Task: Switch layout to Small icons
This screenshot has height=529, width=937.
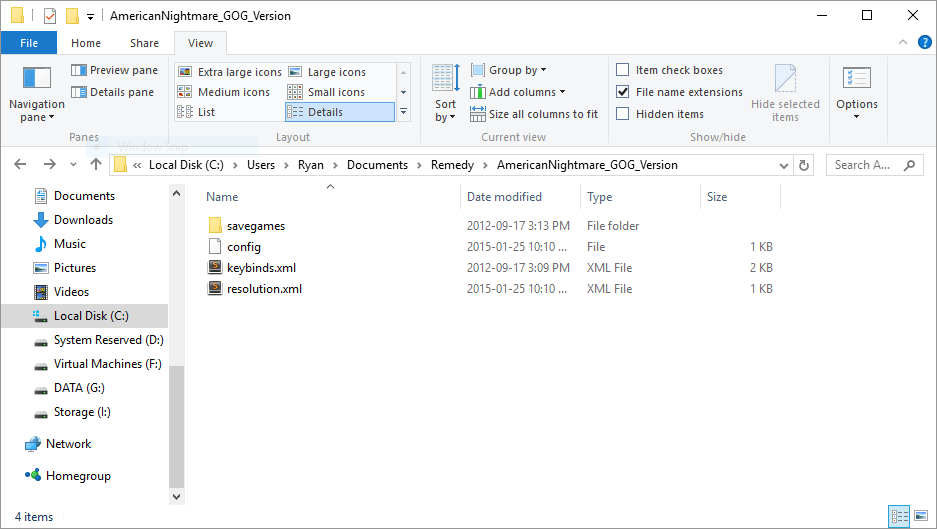Action: pyautogui.click(x=326, y=92)
